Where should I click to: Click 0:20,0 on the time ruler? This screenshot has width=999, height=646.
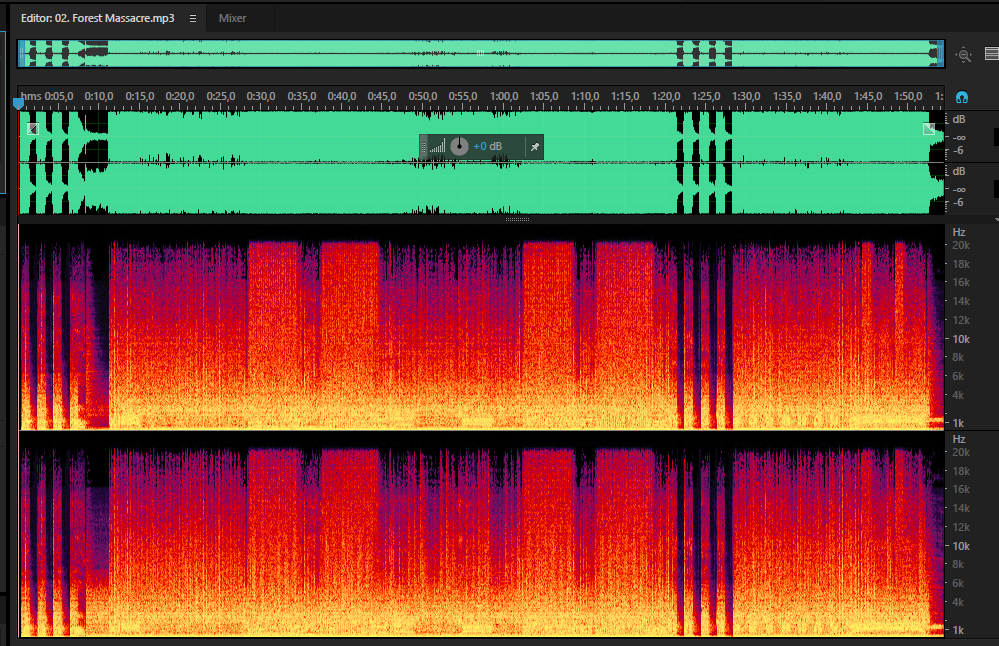pyautogui.click(x=180, y=96)
